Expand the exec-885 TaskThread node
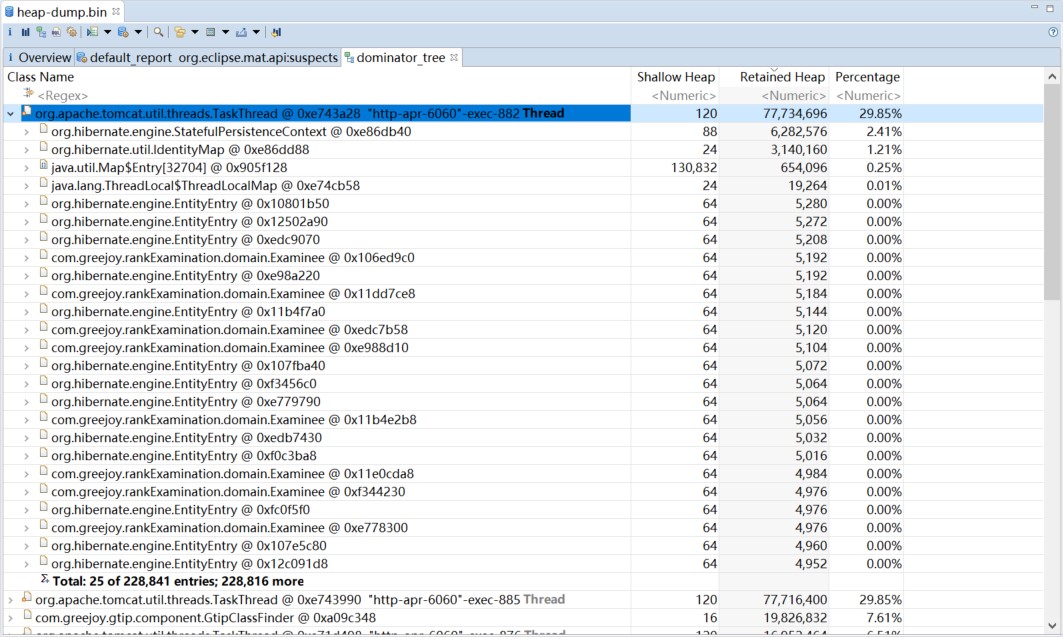Viewport: 1063px width, 637px height. 10,600
